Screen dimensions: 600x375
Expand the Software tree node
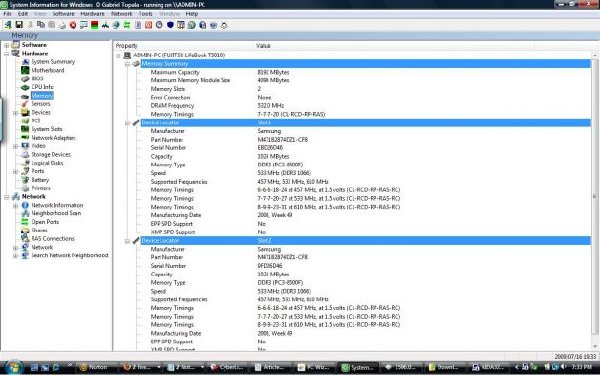pos(7,45)
